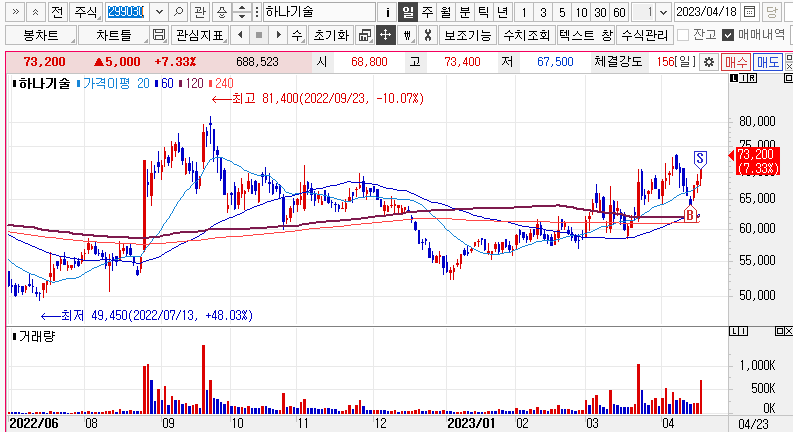The image size is (793, 432).
Task: Click the L scale icon on price chart
Action: click(x=734, y=78)
